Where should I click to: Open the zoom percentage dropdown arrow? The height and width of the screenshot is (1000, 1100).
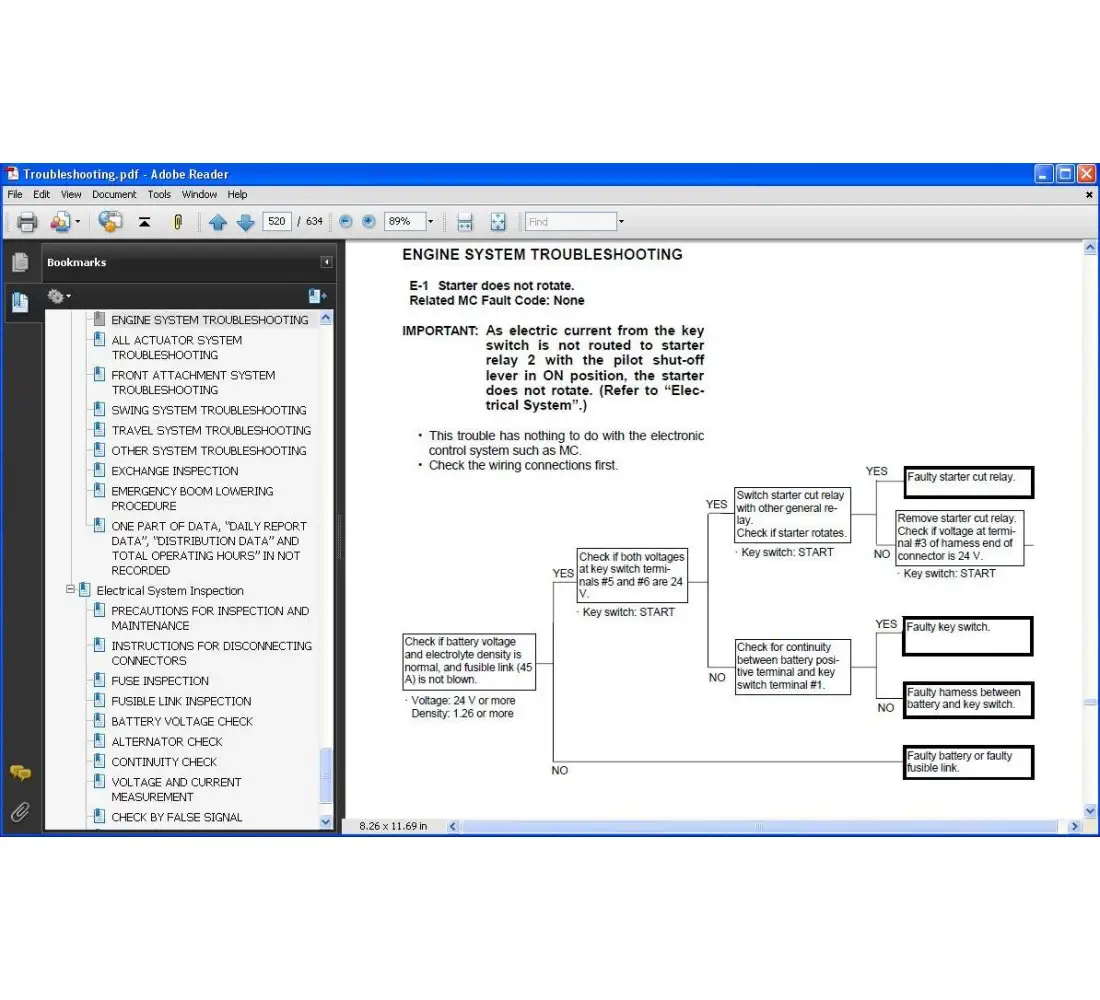pyautogui.click(x=431, y=222)
